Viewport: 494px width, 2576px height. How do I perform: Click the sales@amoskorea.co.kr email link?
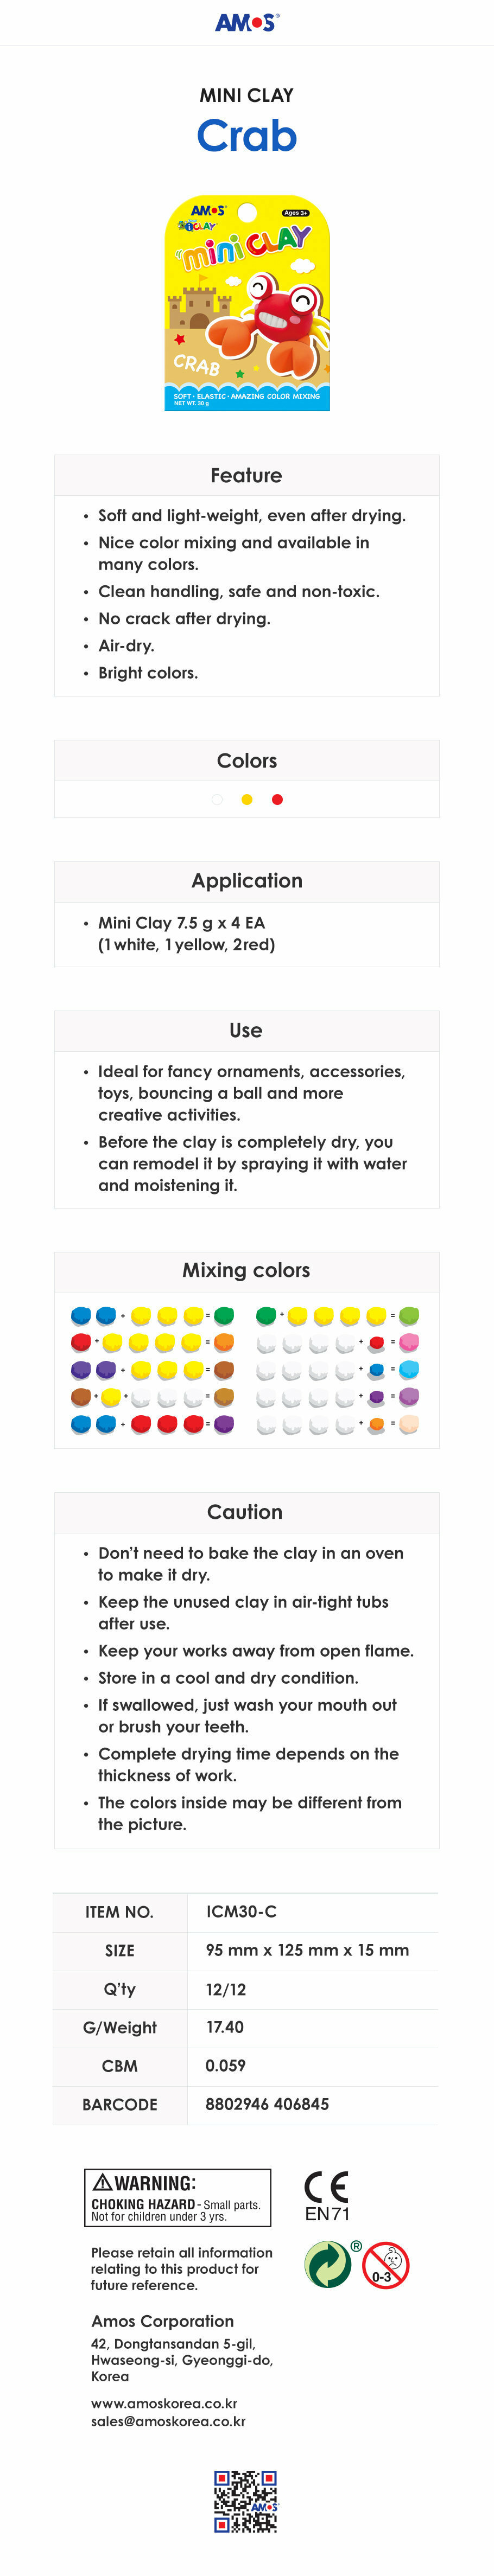point(168,2421)
